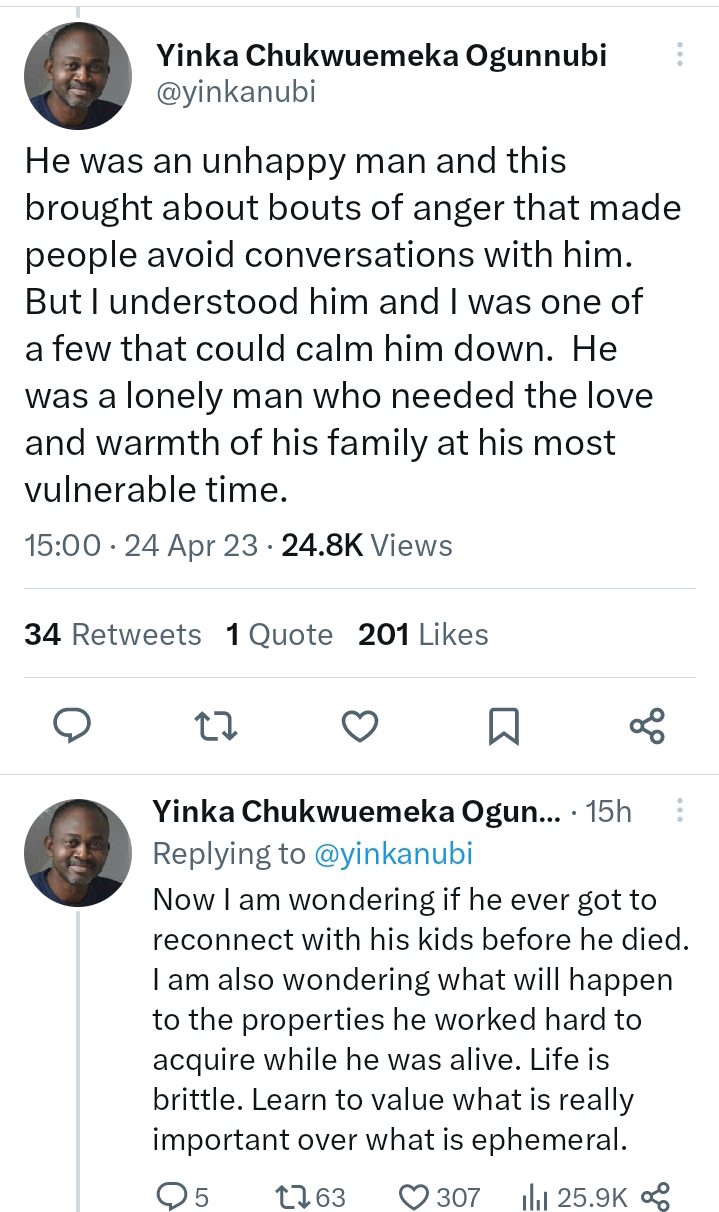Click the @yinkanubi mention in reply

[x=392, y=853]
